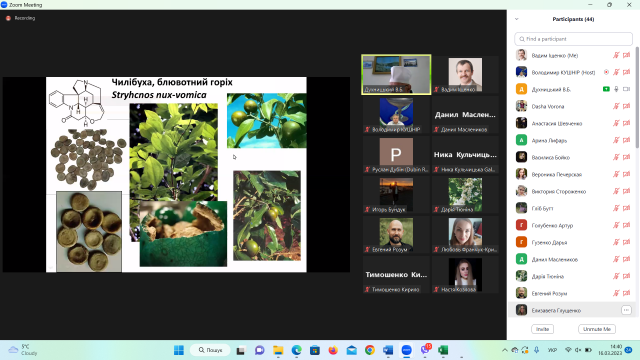Click the Find a participant search field
This screenshot has width=640, height=360.
tap(573, 39)
